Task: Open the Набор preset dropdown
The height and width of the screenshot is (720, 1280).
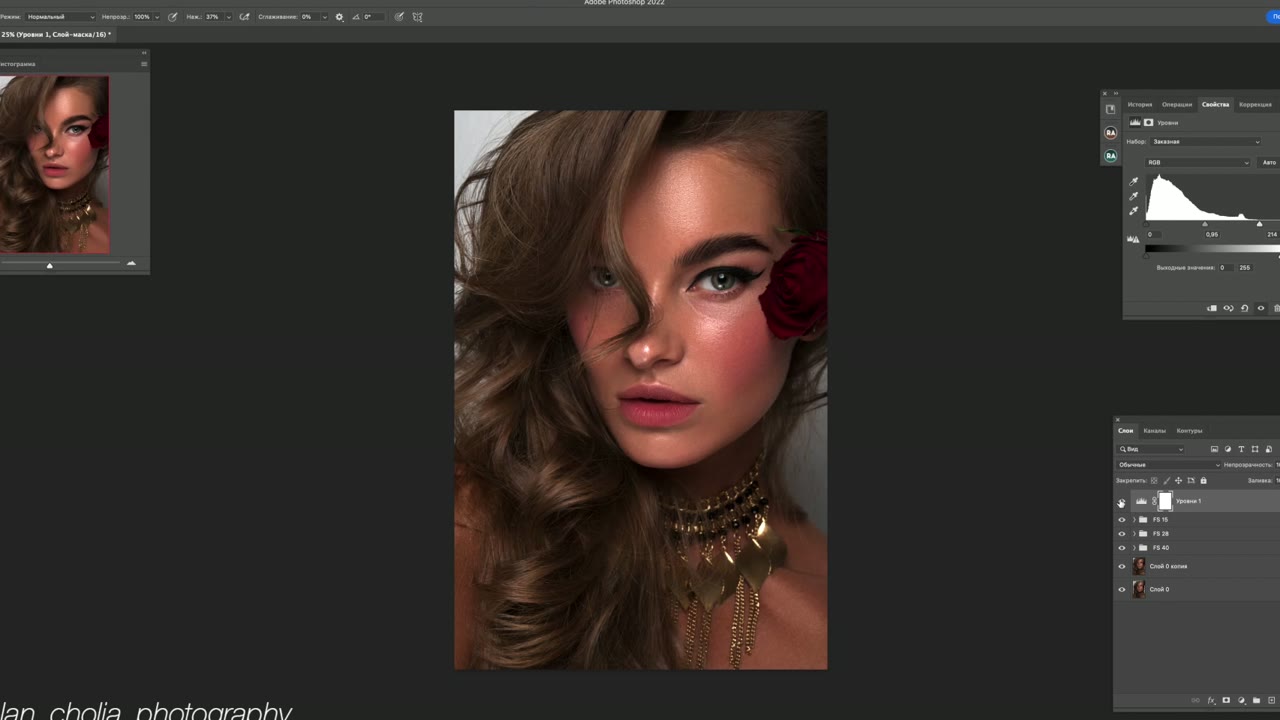Action: [x=1206, y=142]
